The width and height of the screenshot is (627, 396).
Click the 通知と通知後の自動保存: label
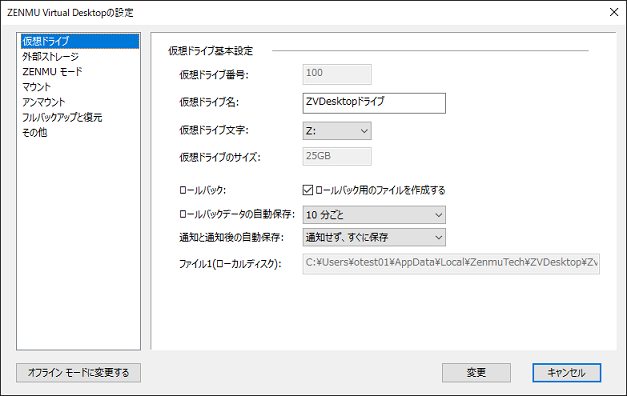coord(231,237)
